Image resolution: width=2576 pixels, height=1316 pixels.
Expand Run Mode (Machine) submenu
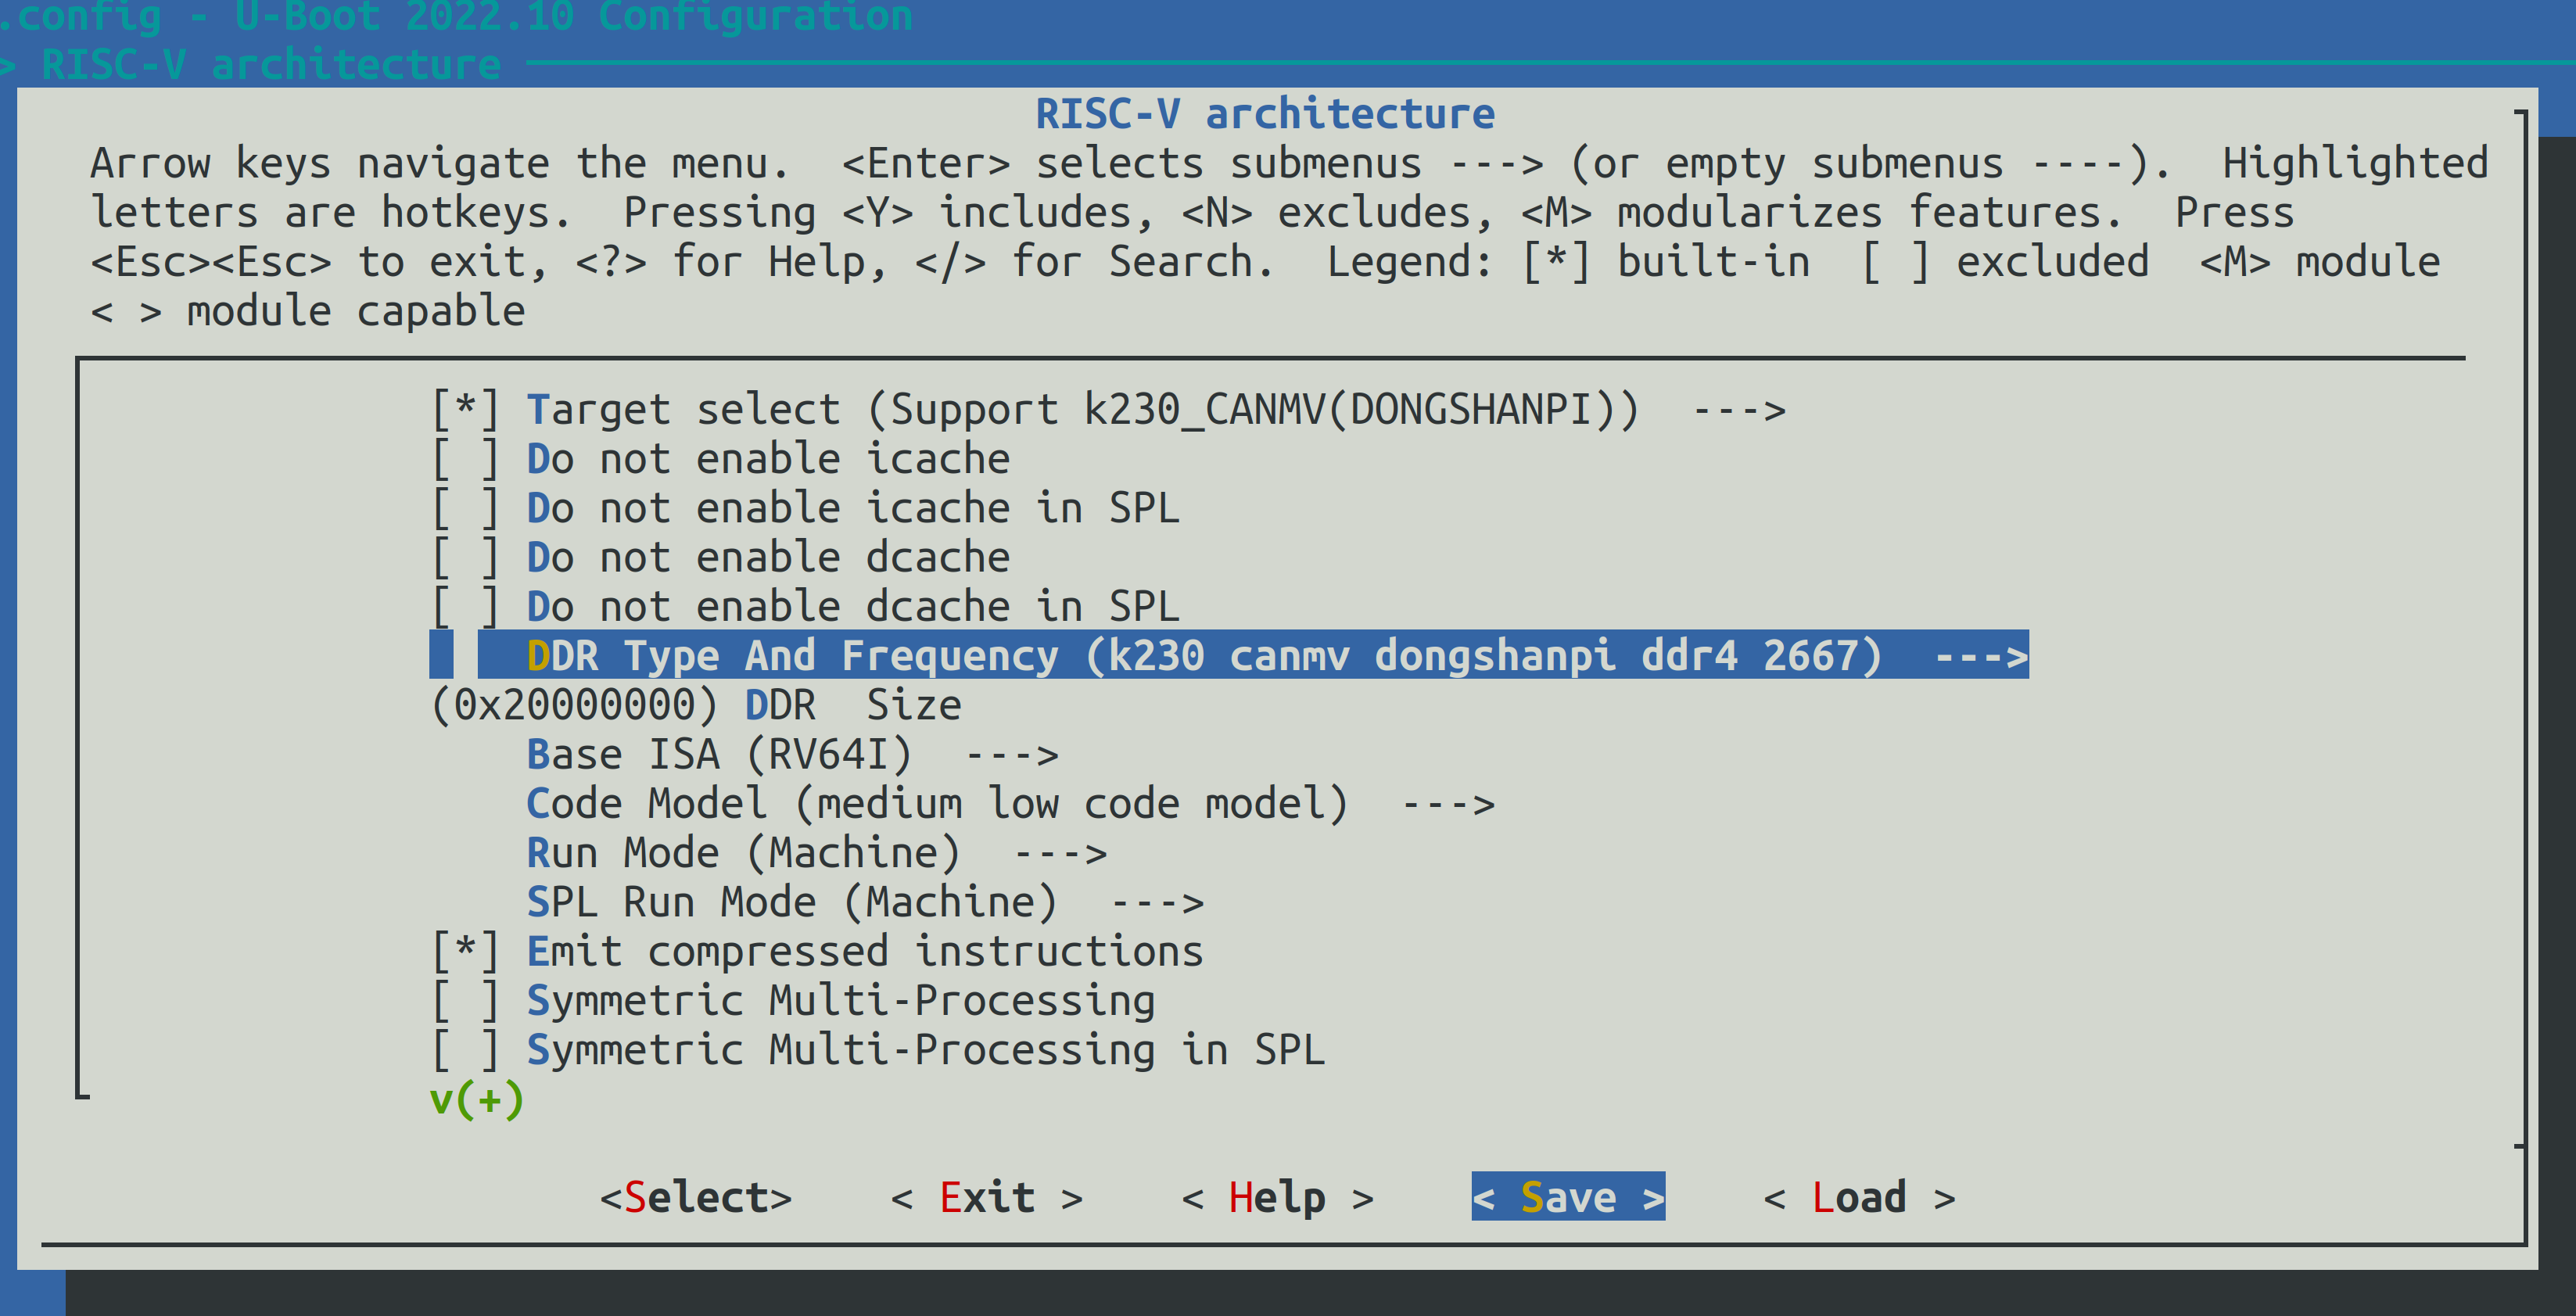tap(815, 853)
